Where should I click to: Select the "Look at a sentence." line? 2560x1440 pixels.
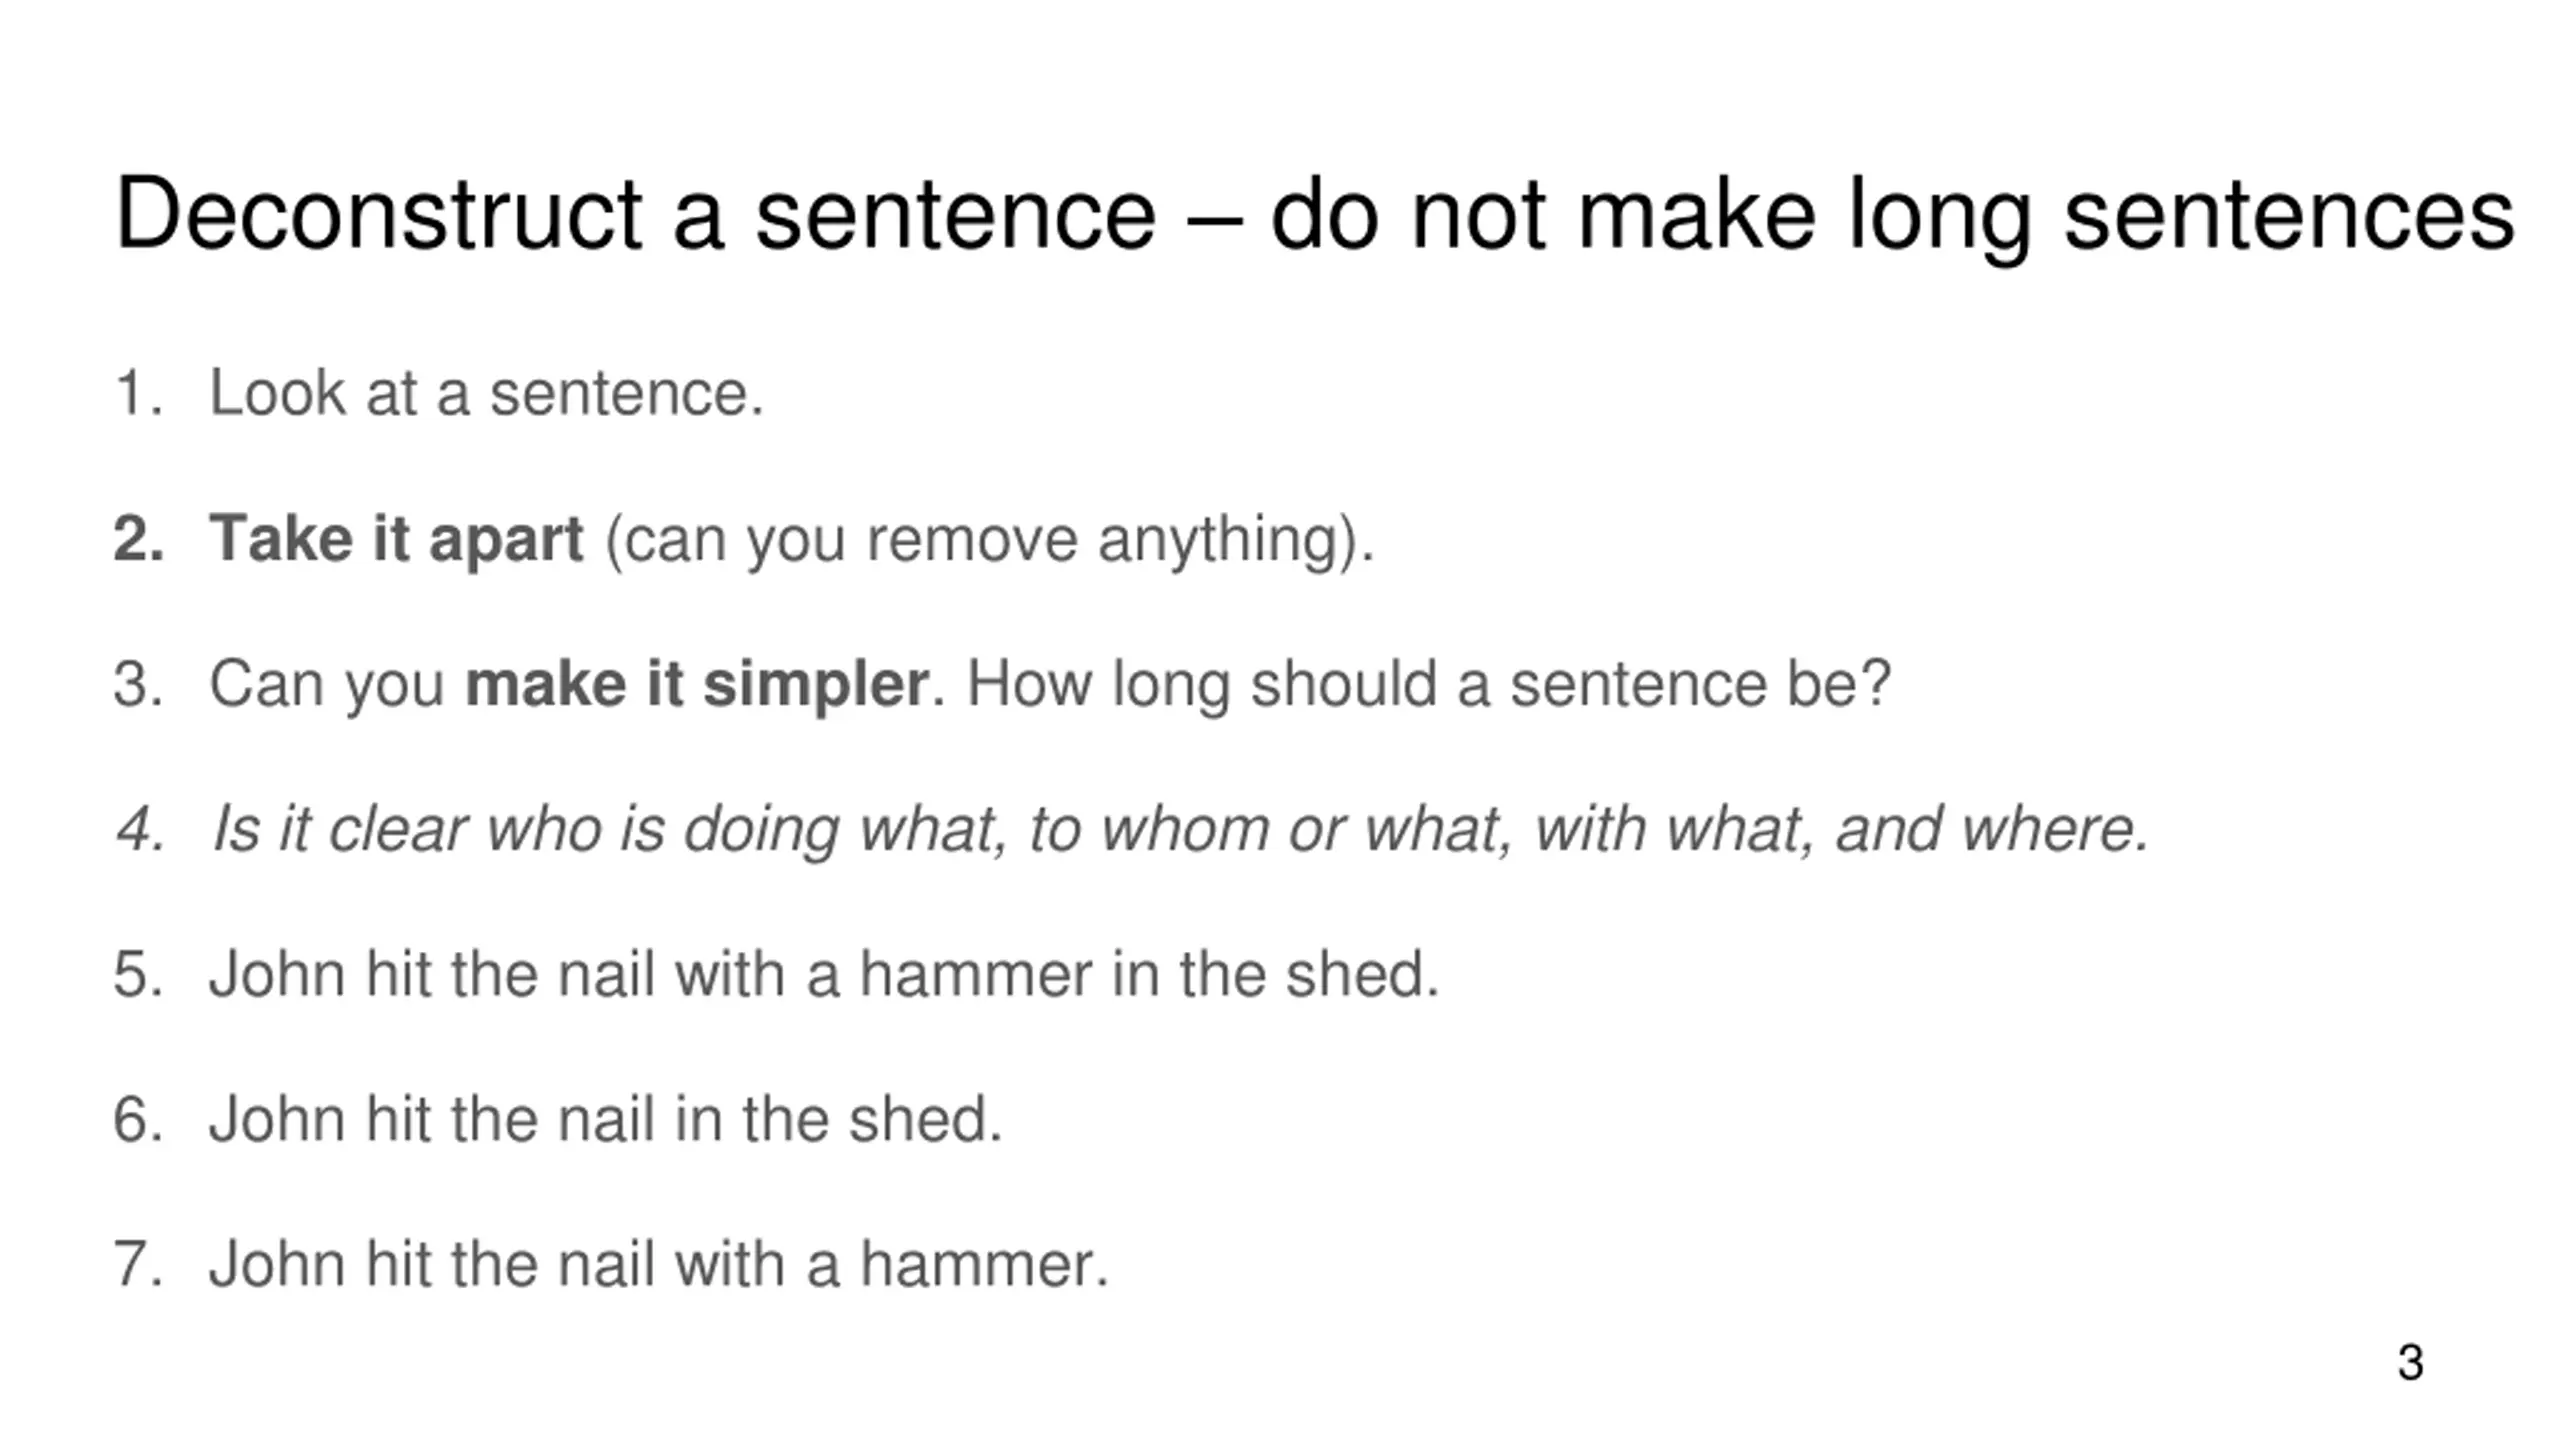(x=486, y=393)
